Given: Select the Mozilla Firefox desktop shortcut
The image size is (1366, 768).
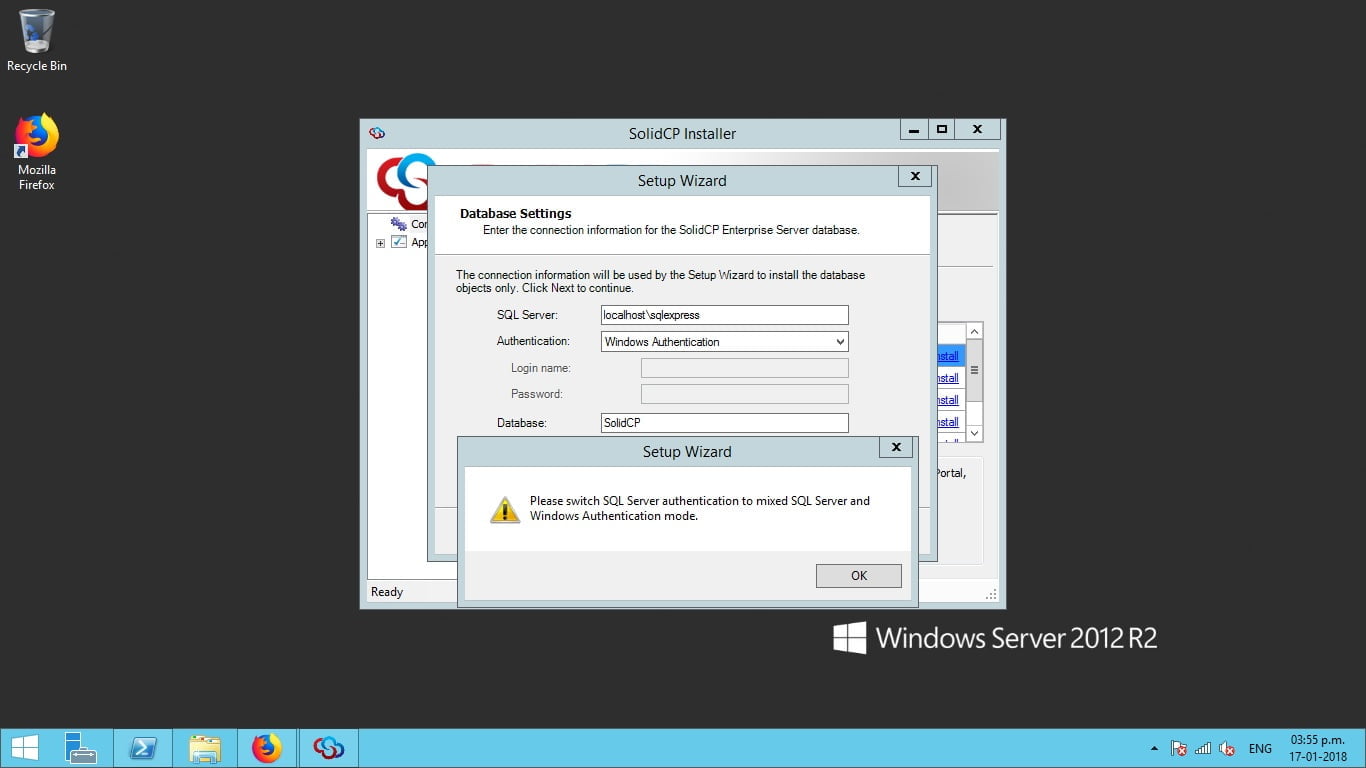Looking at the screenshot, I should (x=37, y=152).
